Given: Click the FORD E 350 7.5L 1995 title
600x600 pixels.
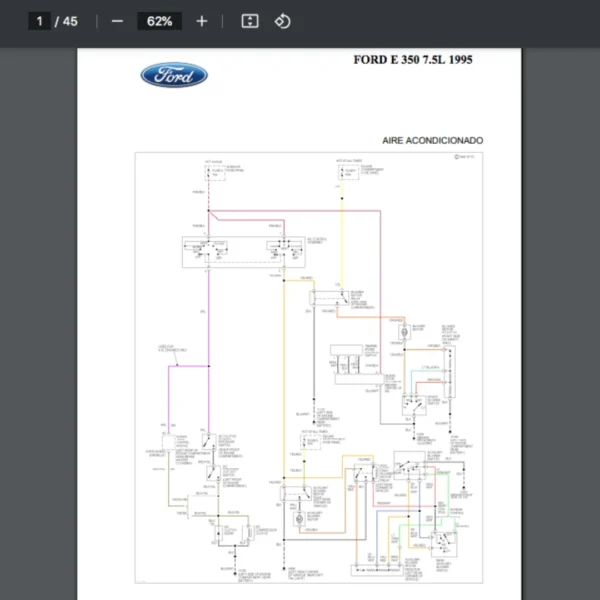Looking at the screenshot, I should tap(413, 60).
